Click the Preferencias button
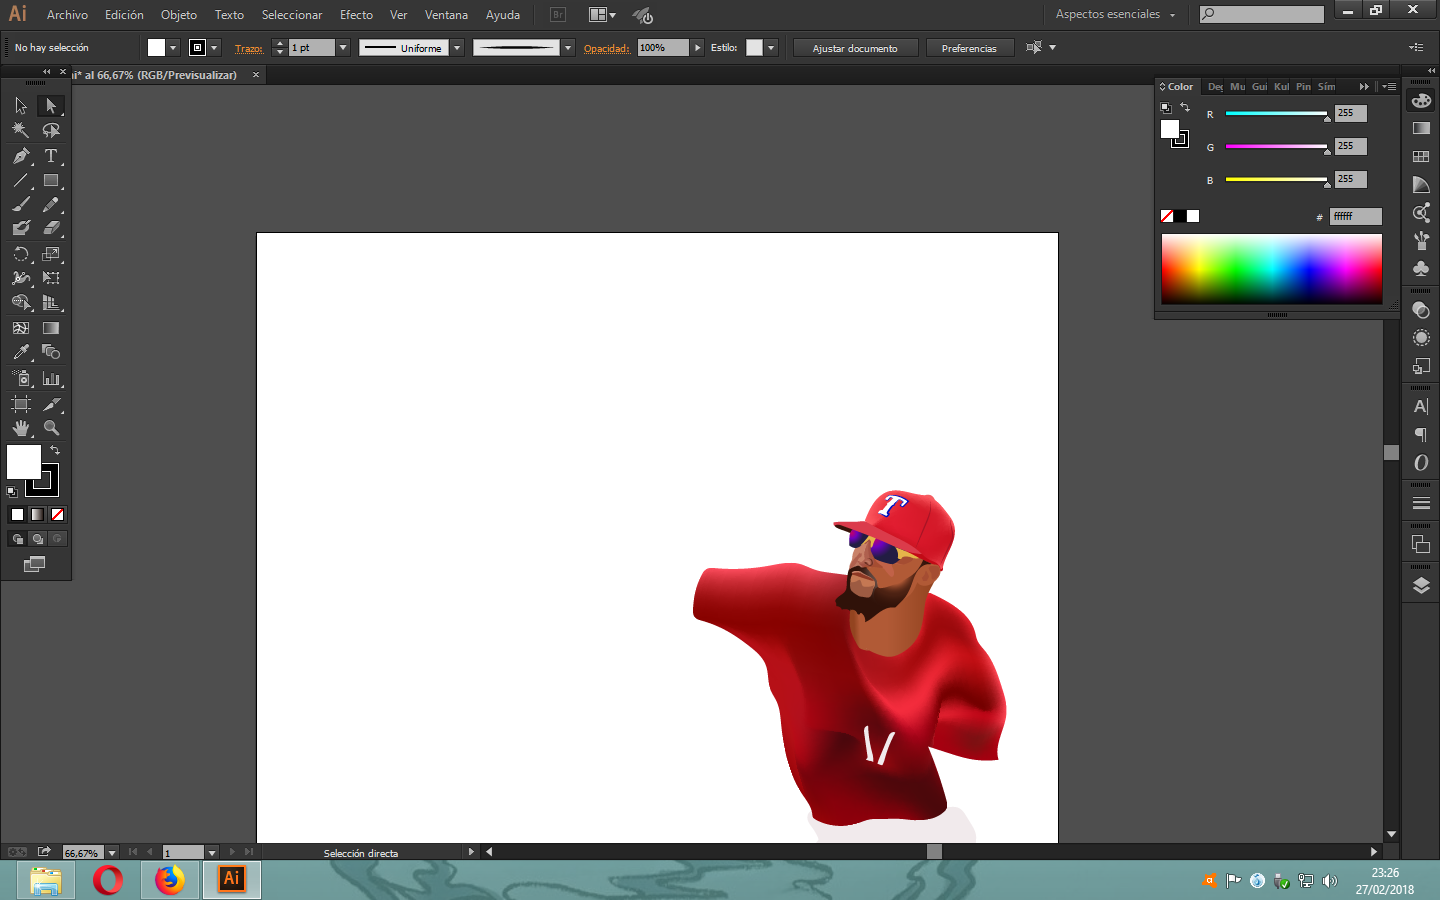This screenshot has height=900, width=1440. [969, 48]
